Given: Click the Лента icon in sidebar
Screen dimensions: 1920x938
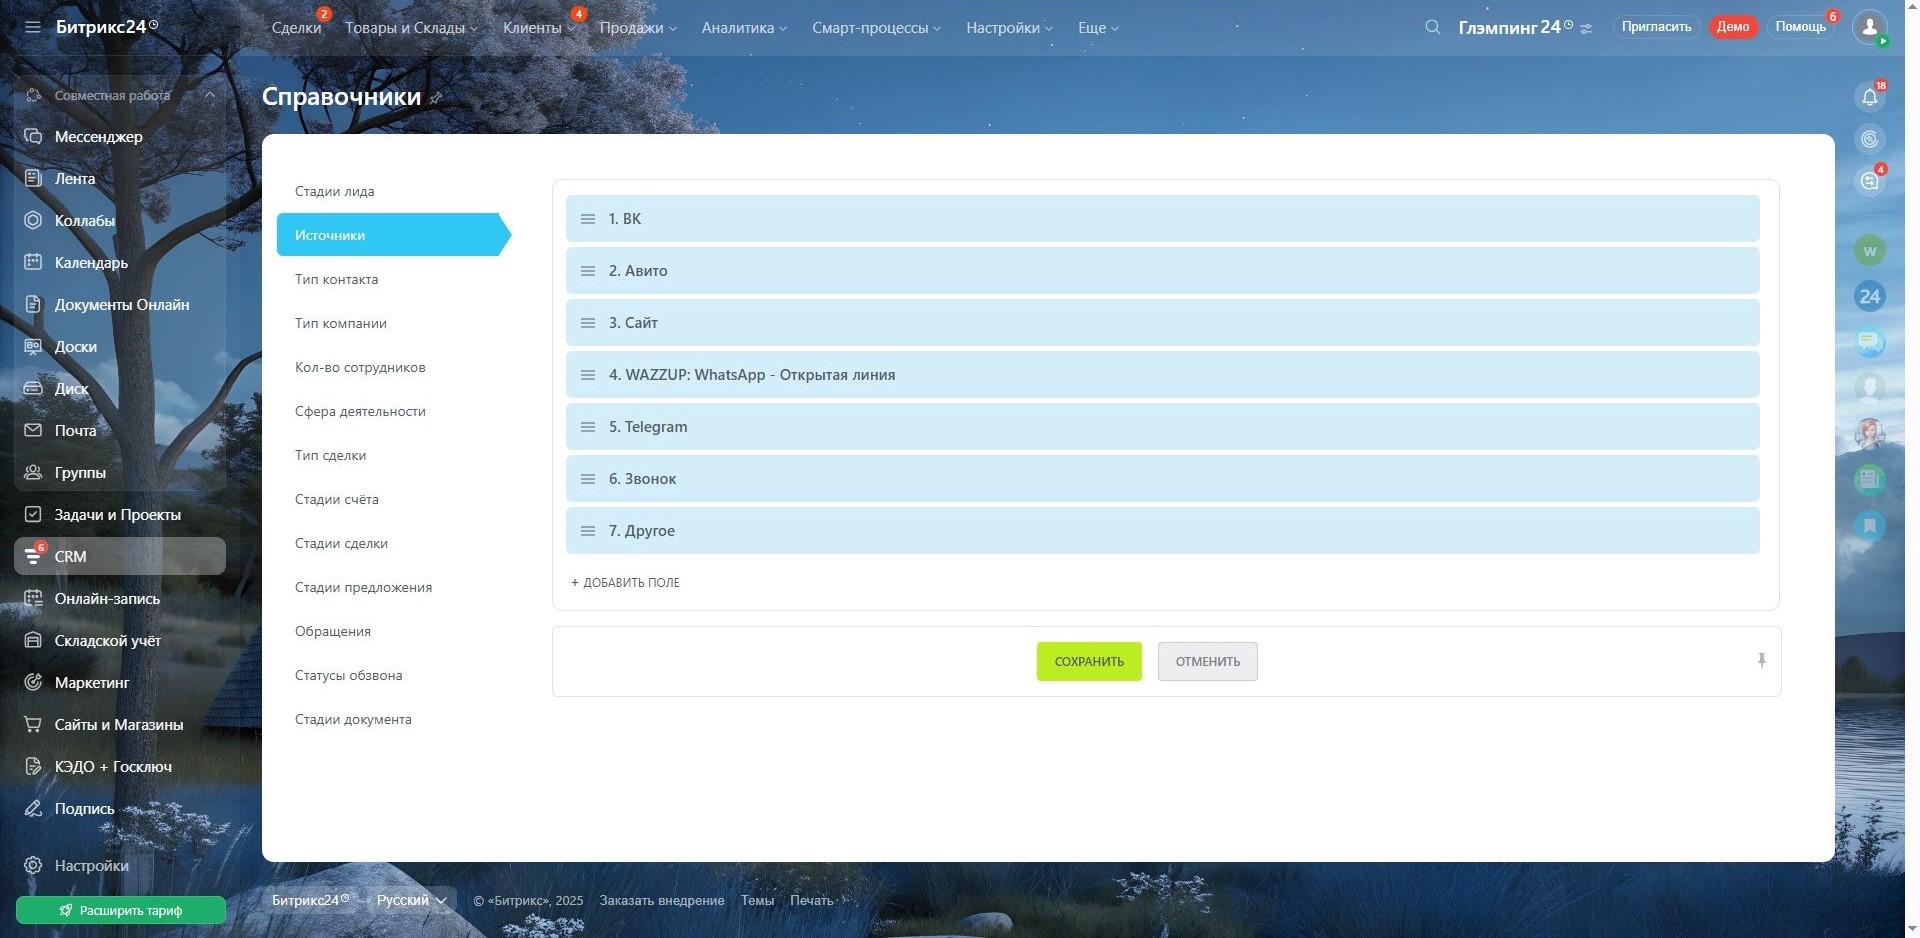Looking at the screenshot, I should pyautogui.click(x=33, y=178).
